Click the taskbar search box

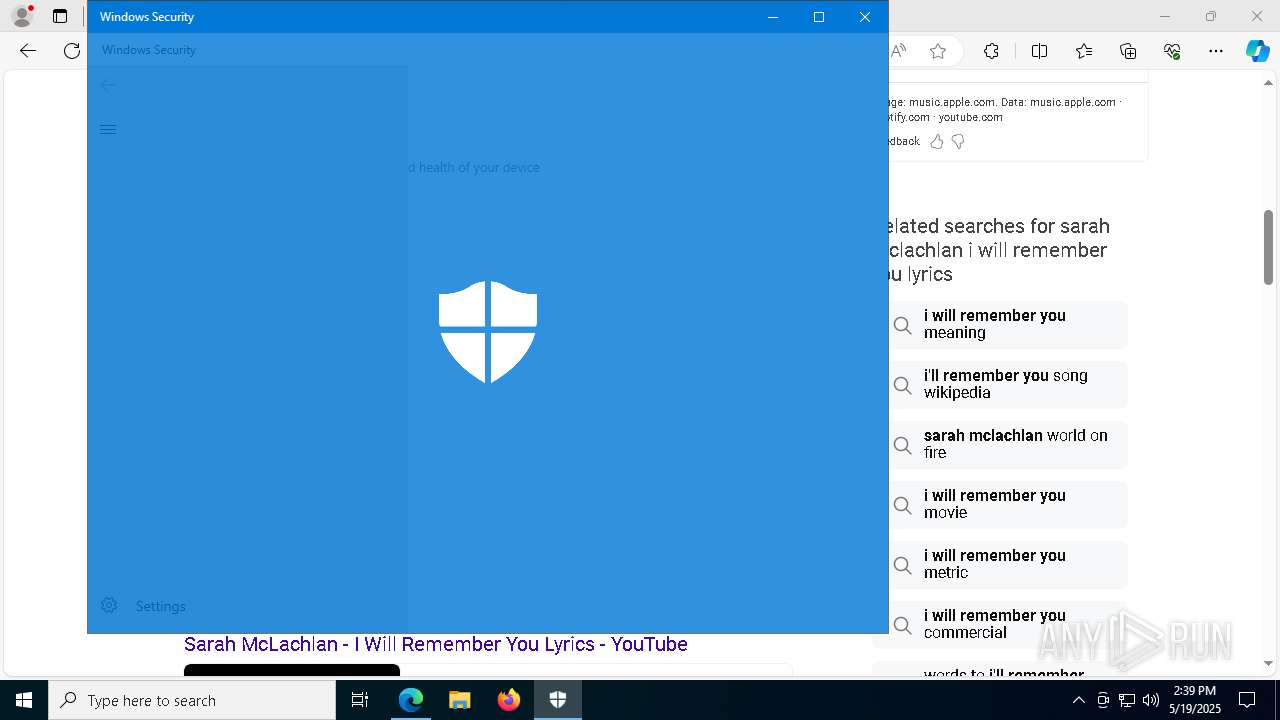tap(192, 700)
